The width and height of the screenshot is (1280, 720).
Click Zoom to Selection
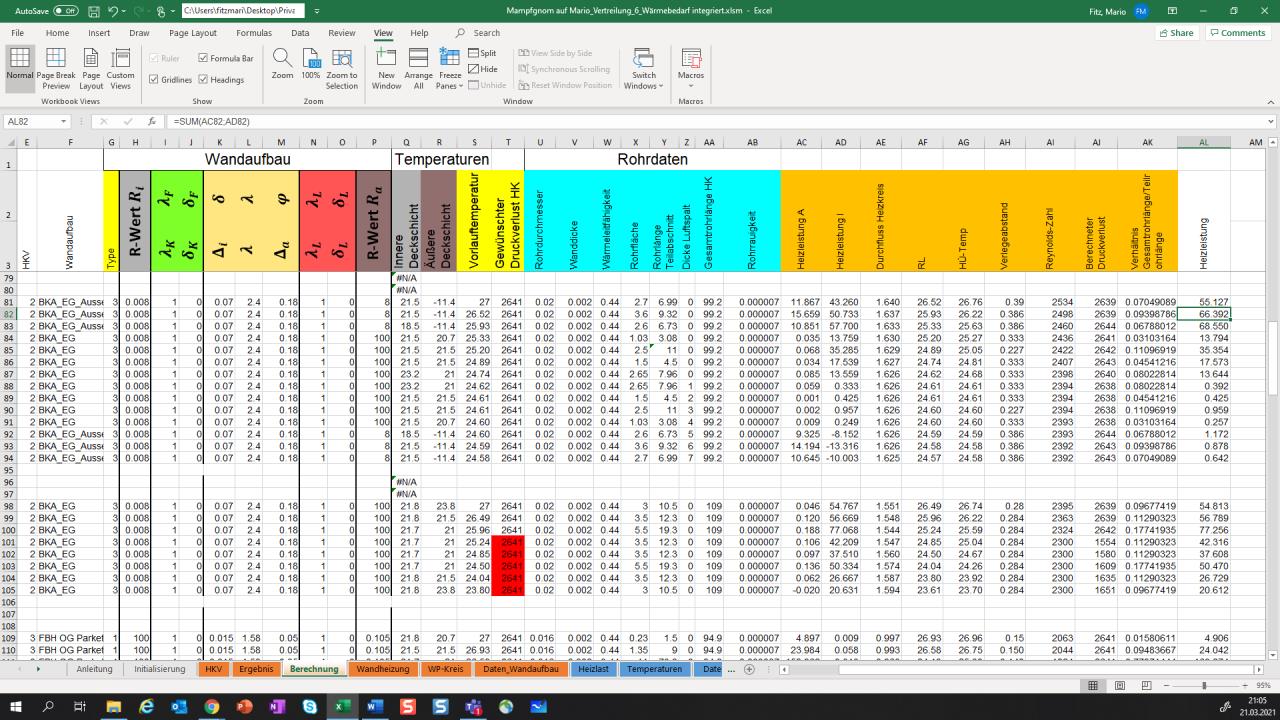coord(342,68)
